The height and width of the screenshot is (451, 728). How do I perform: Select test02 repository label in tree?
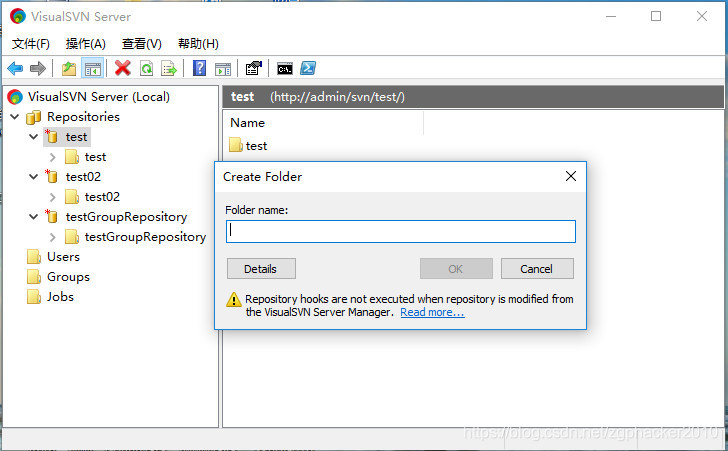click(83, 176)
